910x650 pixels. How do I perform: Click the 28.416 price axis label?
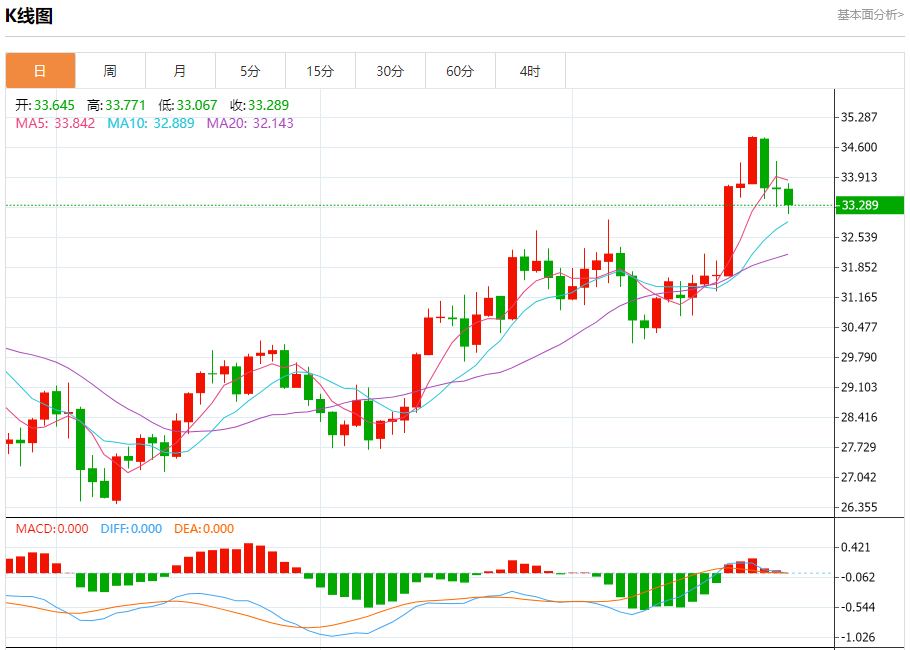coord(859,417)
